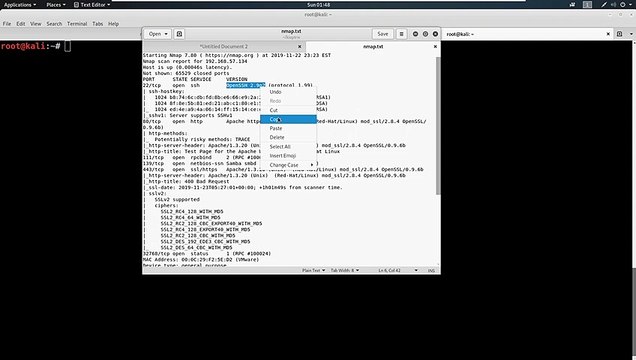
Task: Click the '32768/tcp open status' line
Action: coord(206,253)
